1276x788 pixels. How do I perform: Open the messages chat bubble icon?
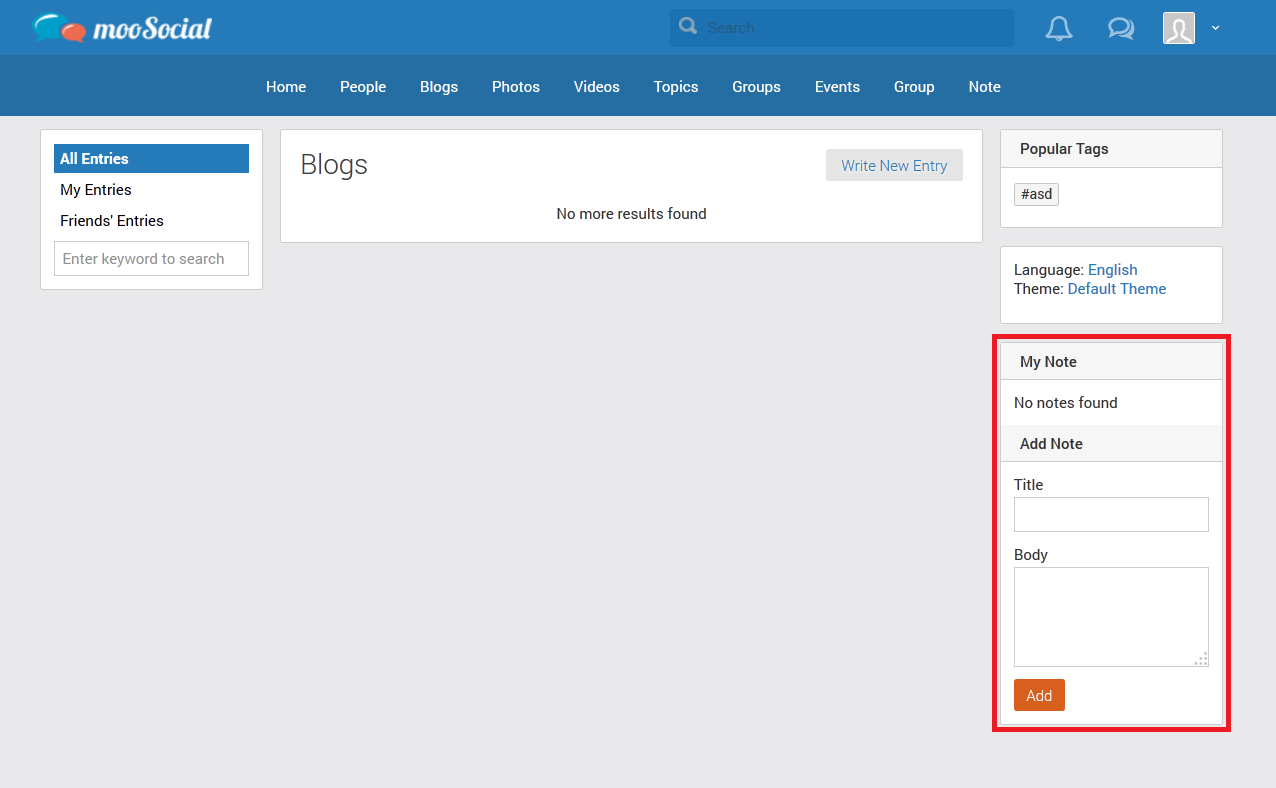(1120, 28)
